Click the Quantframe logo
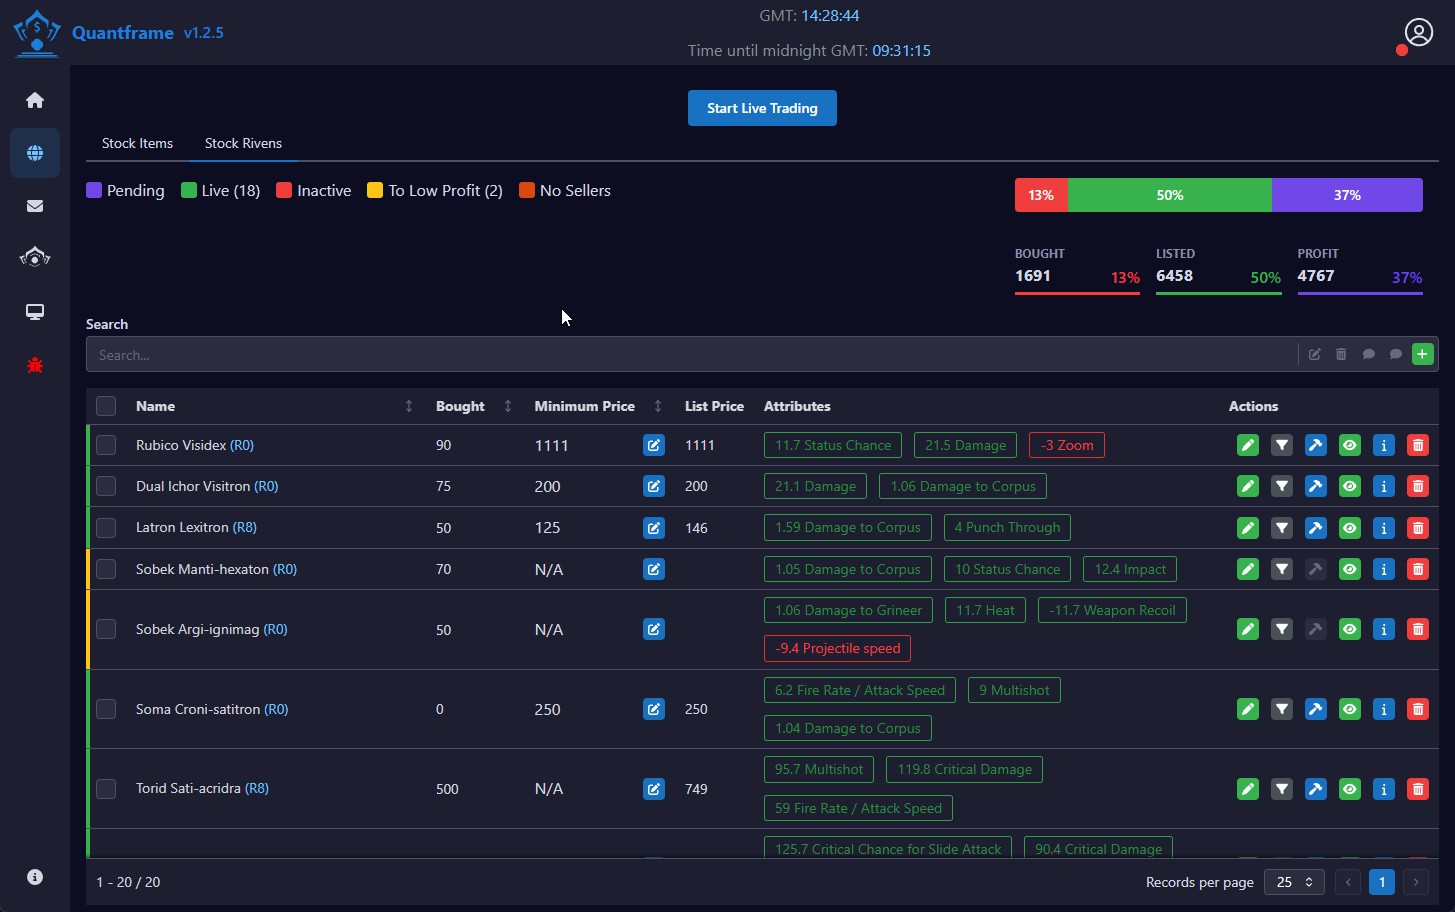Screen dimensions: 1455x912 pyautogui.click(x=37, y=32)
